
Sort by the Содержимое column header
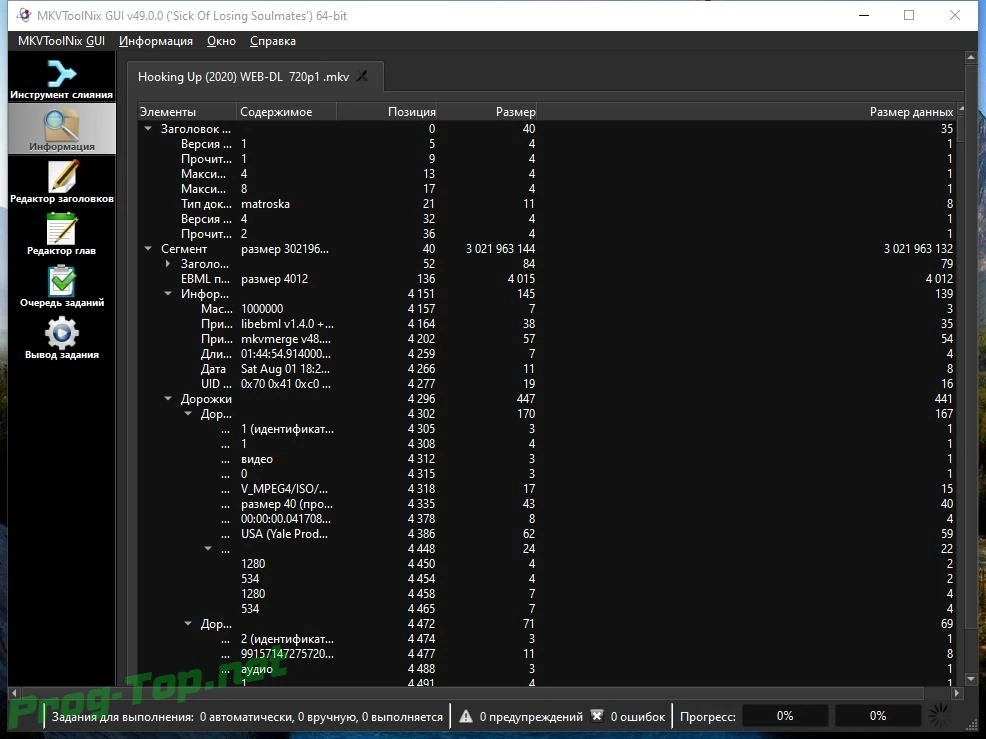[287, 112]
